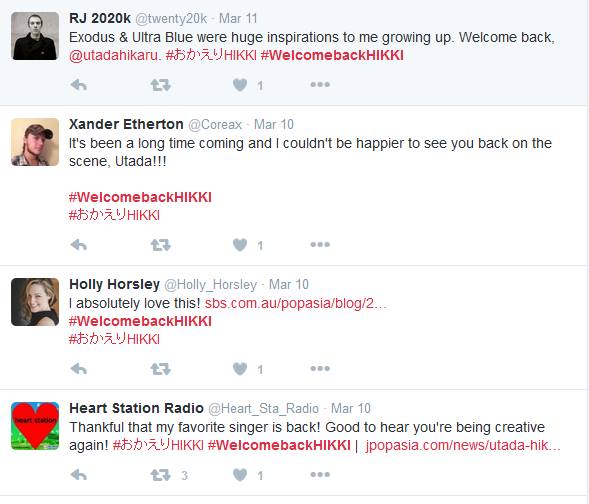
Task: View Heart Station Radio's heart avatar
Action: [x=35, y=426]
